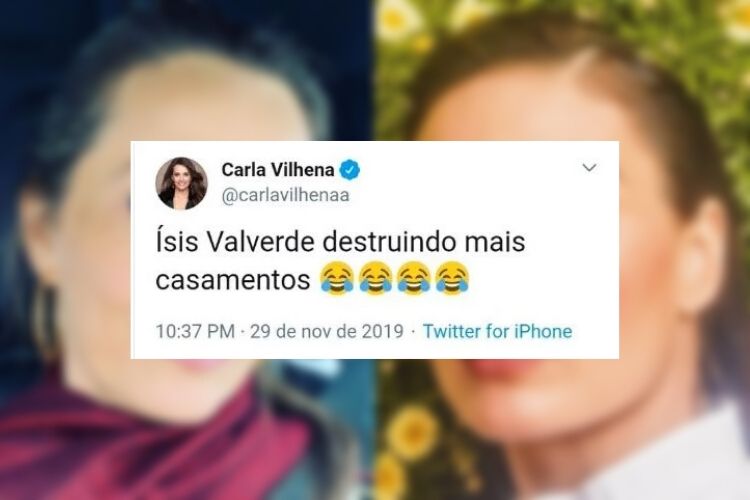Click the word casamentos in the tweet
Viewport: 750px width, 500px height.
[x=233, y=280]
